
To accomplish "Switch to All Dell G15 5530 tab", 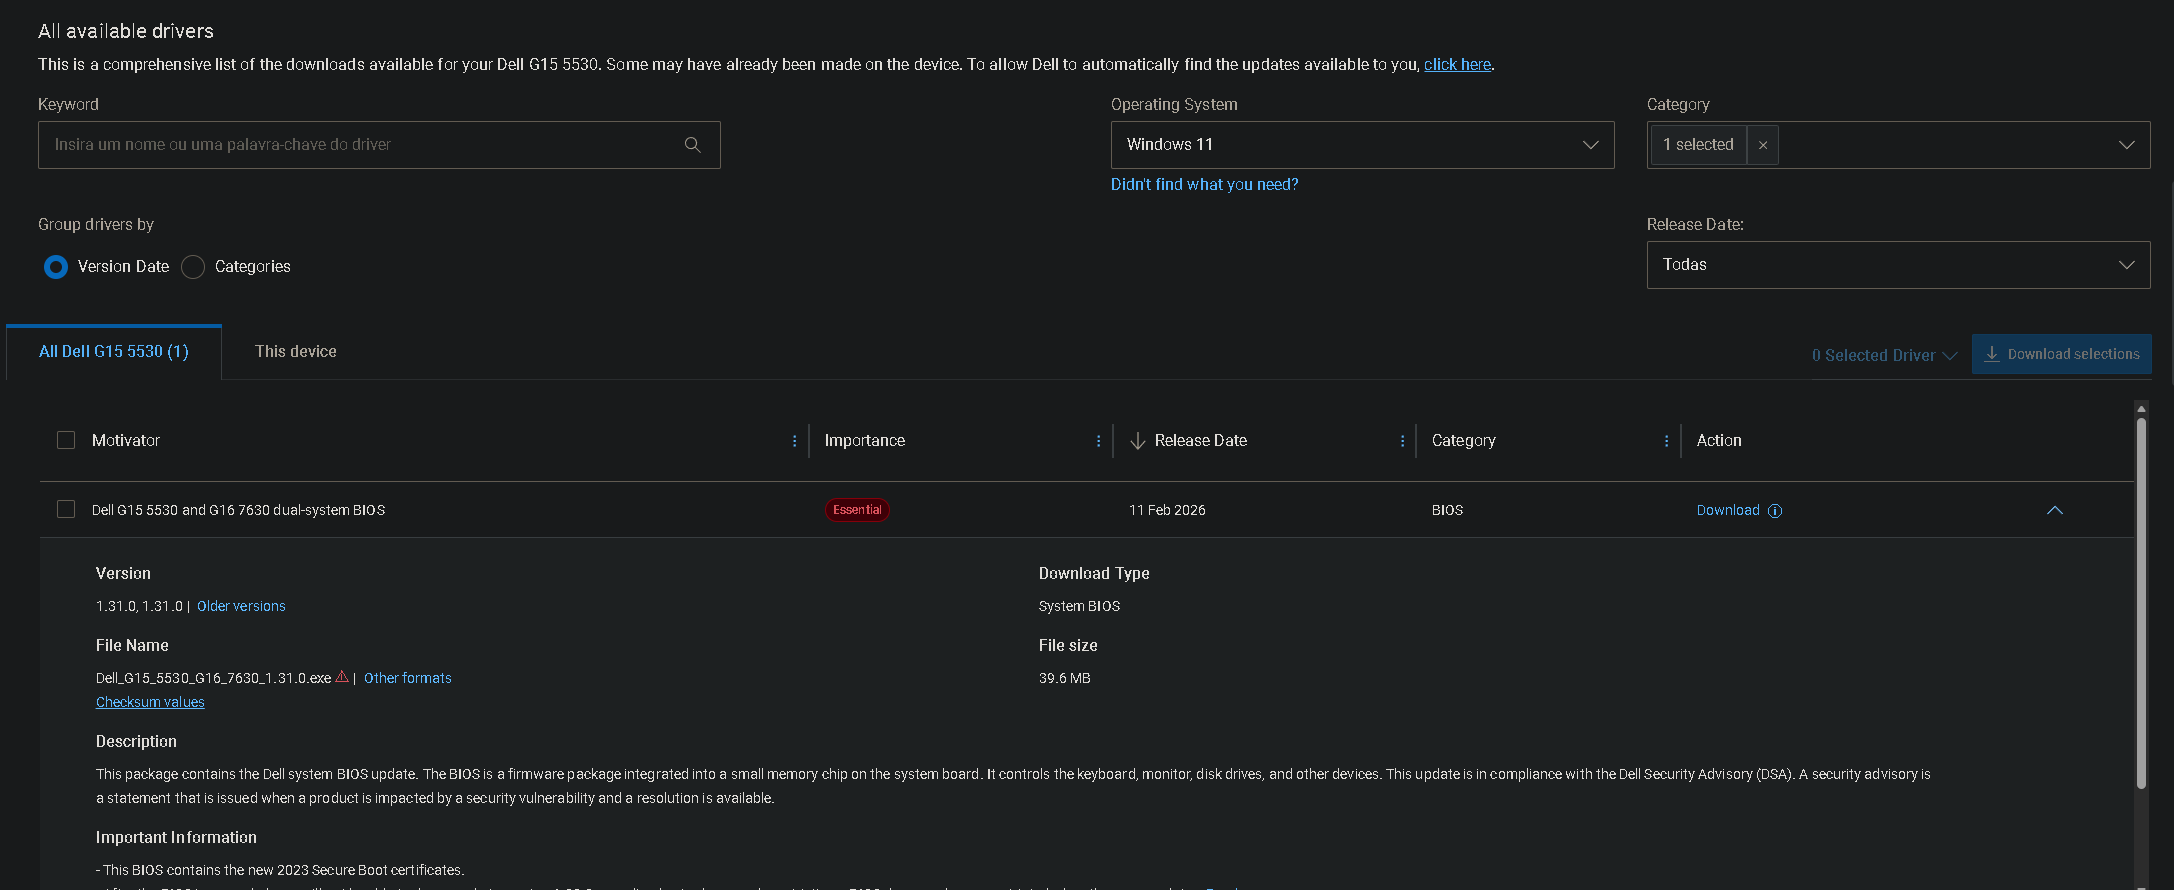I will click(x=114, y=352).
